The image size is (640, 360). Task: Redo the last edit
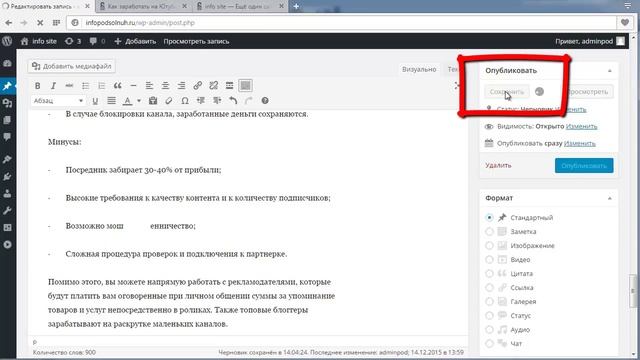click(249, 101)
